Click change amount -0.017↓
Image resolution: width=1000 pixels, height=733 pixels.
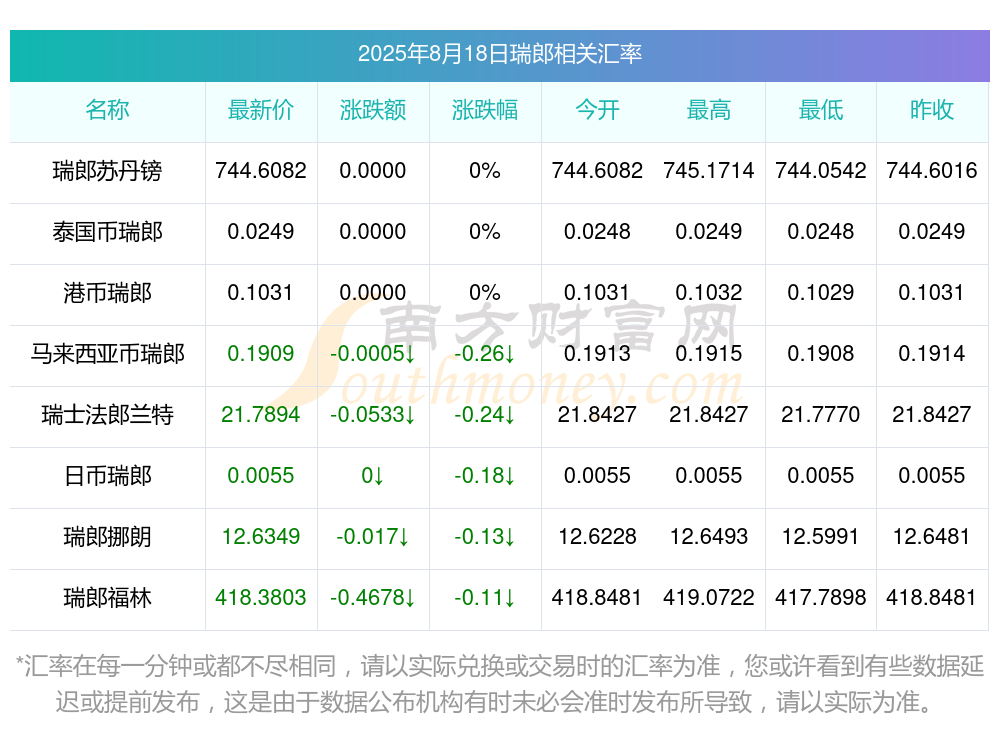click(373, 537)
